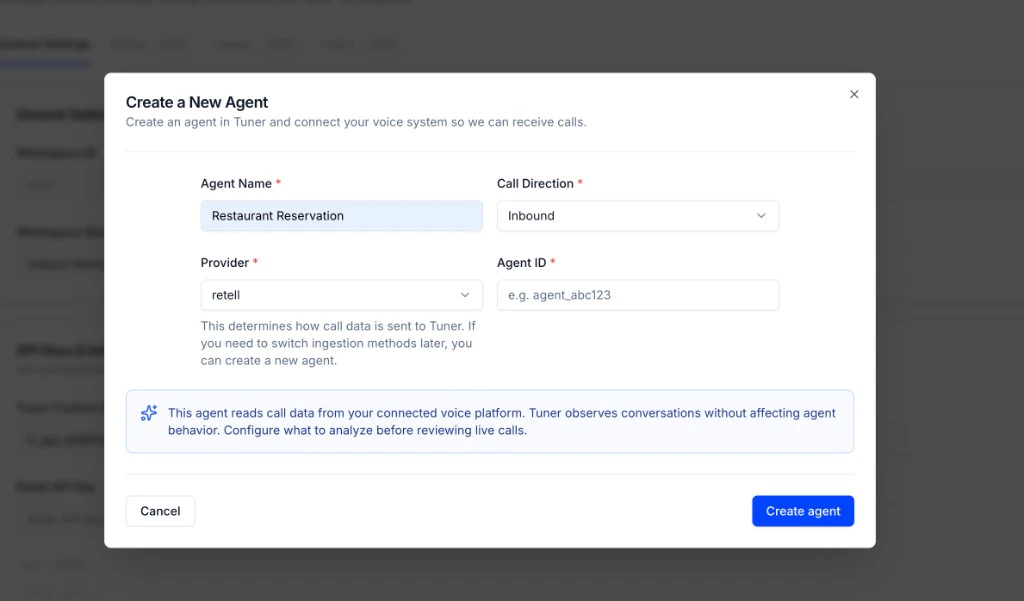Click the blue underline beneath the active tab

click(45, 61)
